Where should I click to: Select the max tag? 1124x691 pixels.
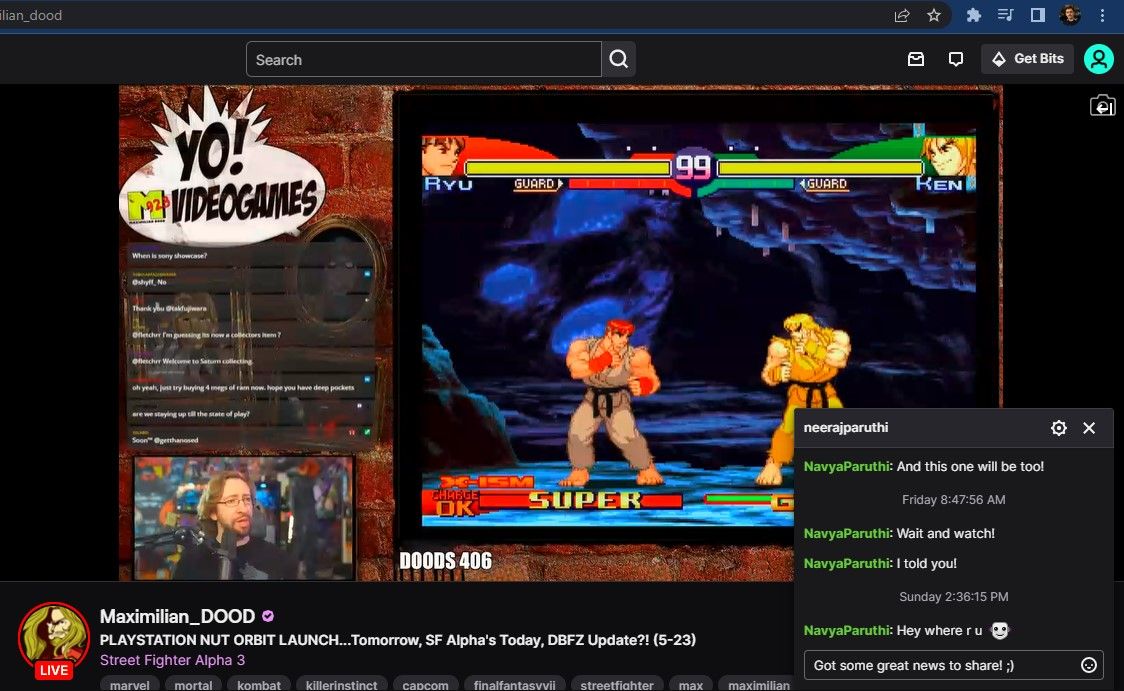coord(691,685)
